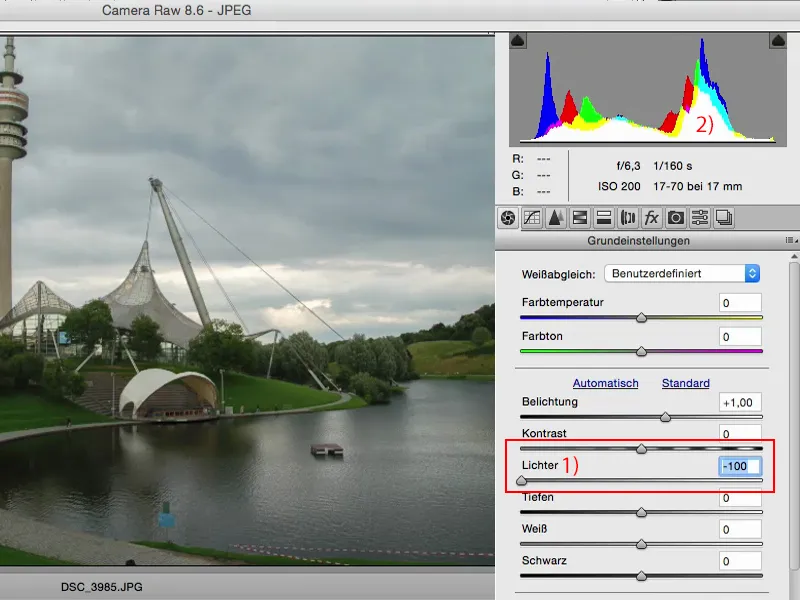
Task: Open the Effects fx tab
Action: coord(652,218)
